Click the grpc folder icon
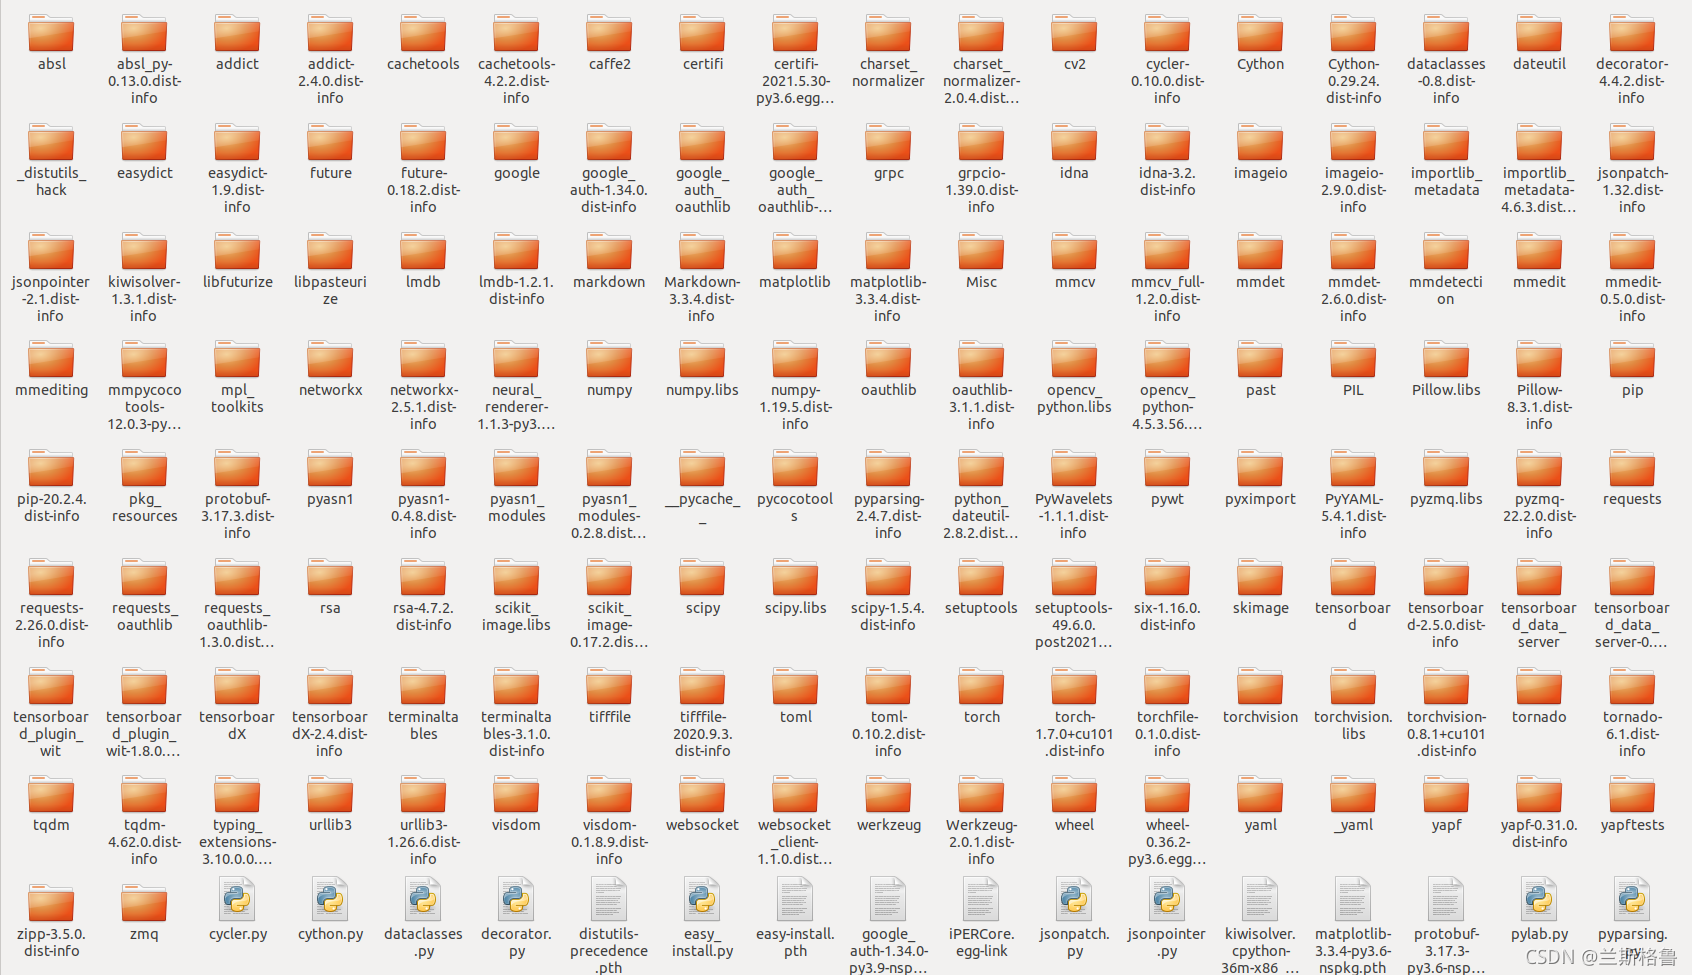This screenshot has height=975, width=1692. point(888,143)
